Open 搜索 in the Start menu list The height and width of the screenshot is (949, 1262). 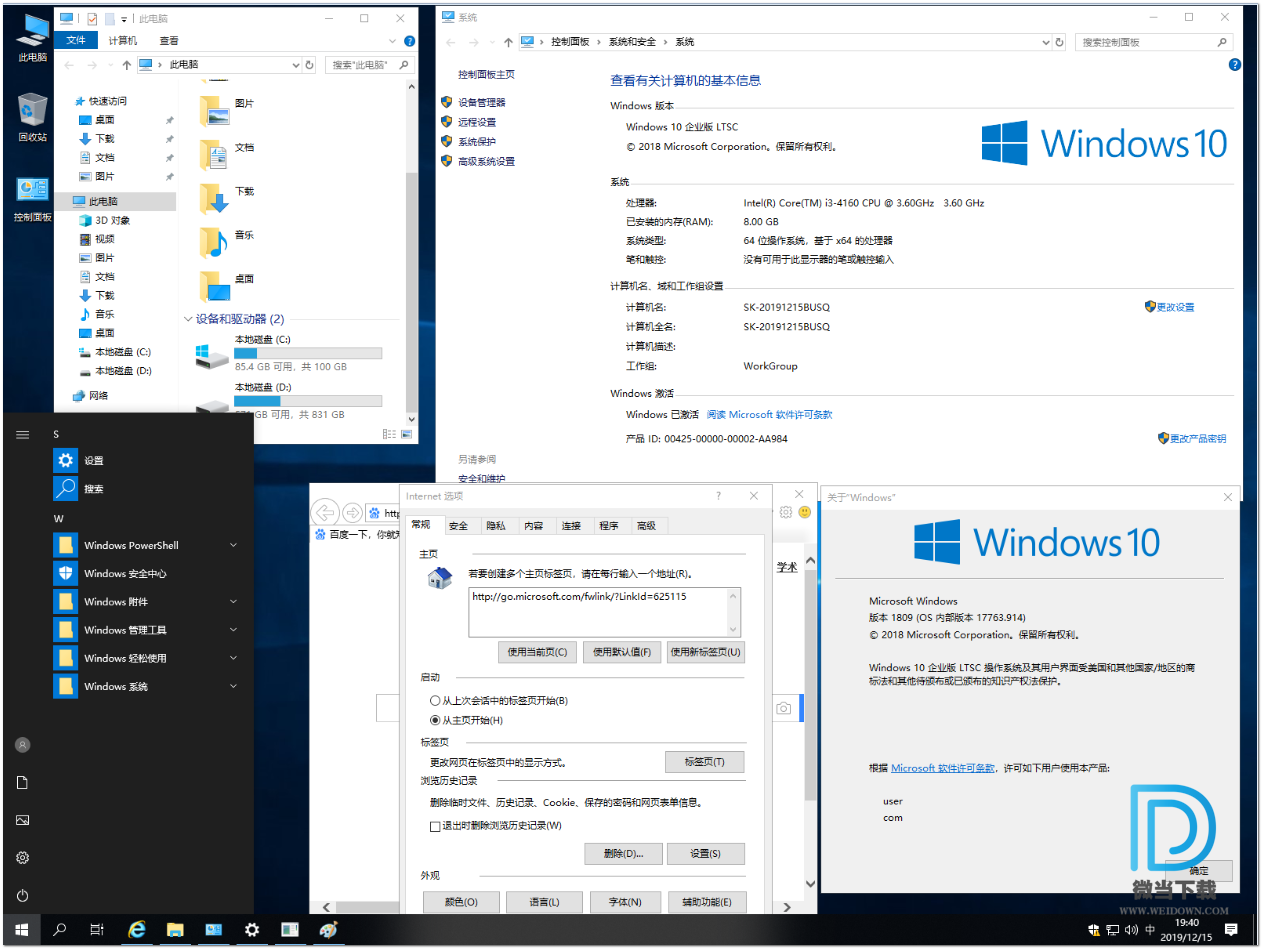point(150,489)
